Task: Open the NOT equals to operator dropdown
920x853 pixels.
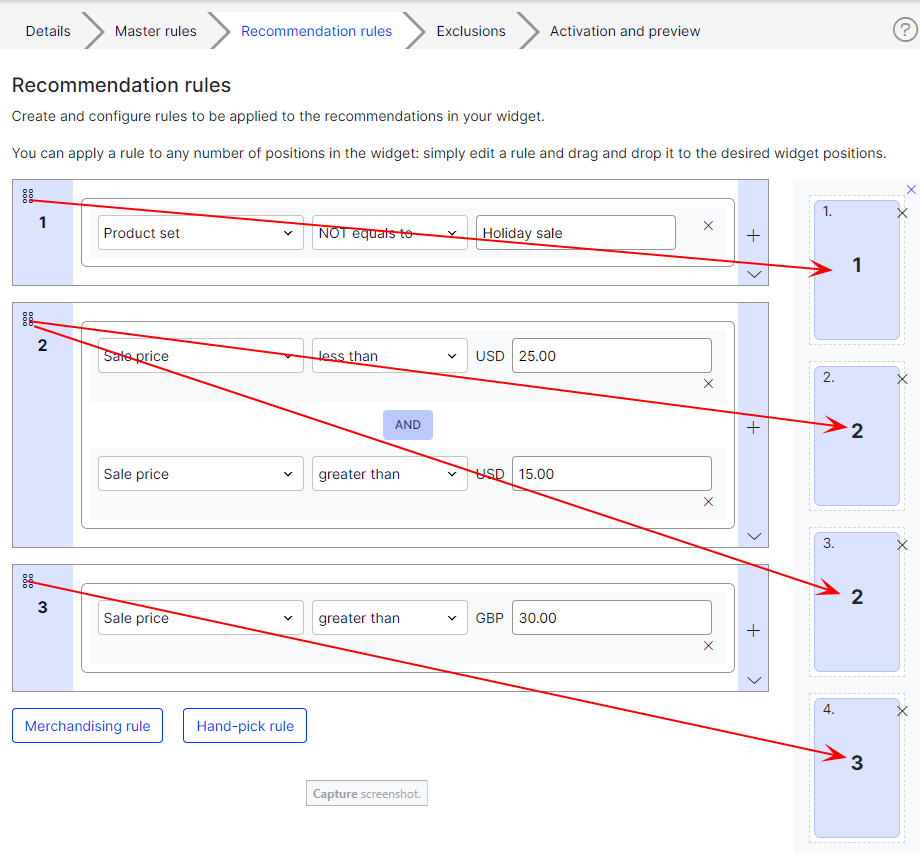Action: pos(389,233)
